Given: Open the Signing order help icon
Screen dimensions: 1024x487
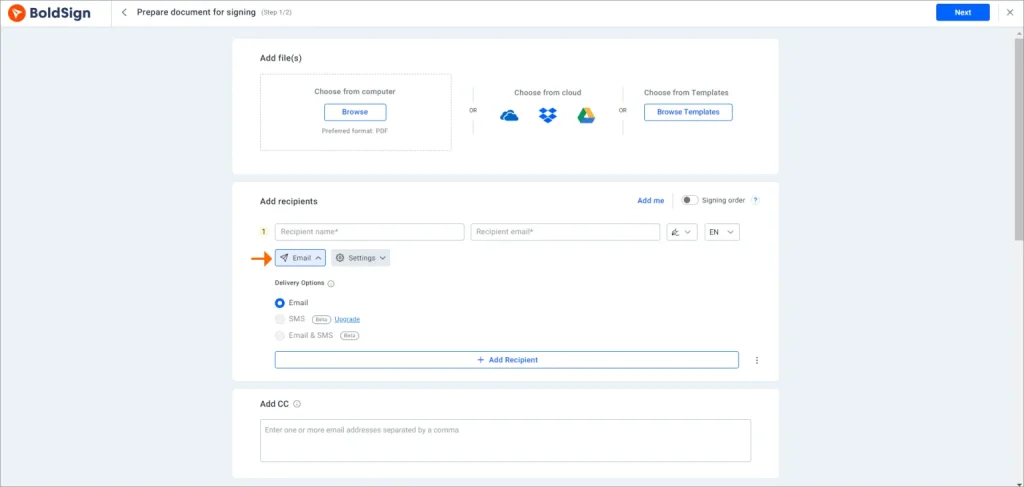Looking at the screenshot, I should click(x=755, y=200).
